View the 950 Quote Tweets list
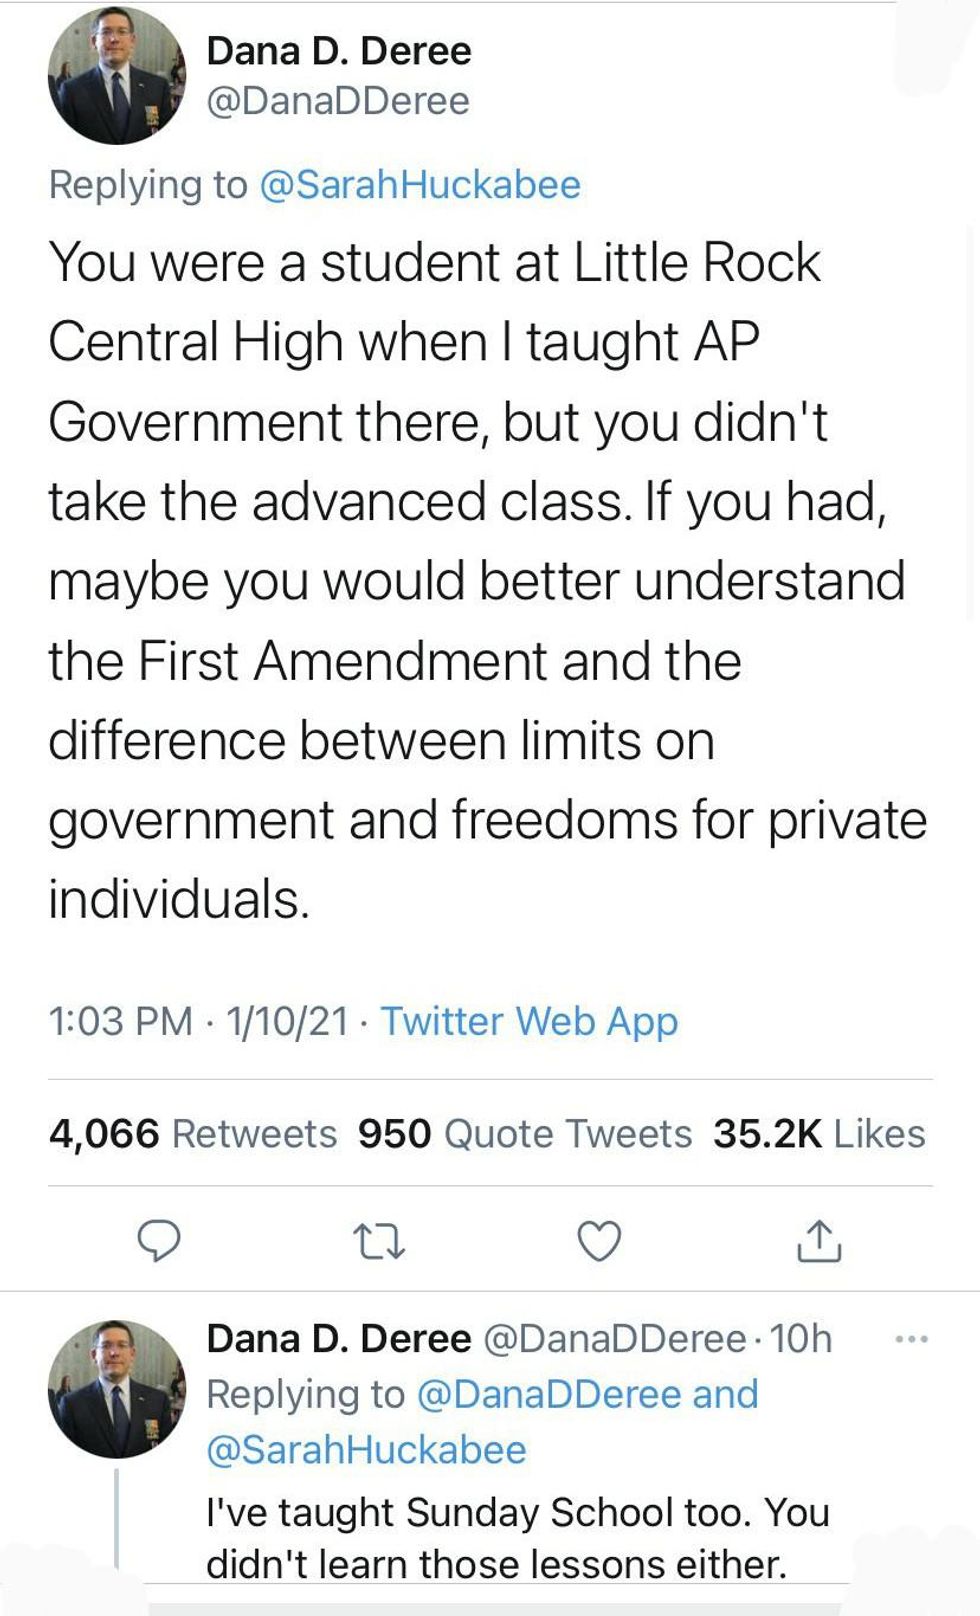980x1616 pixels. point(525,1134)
